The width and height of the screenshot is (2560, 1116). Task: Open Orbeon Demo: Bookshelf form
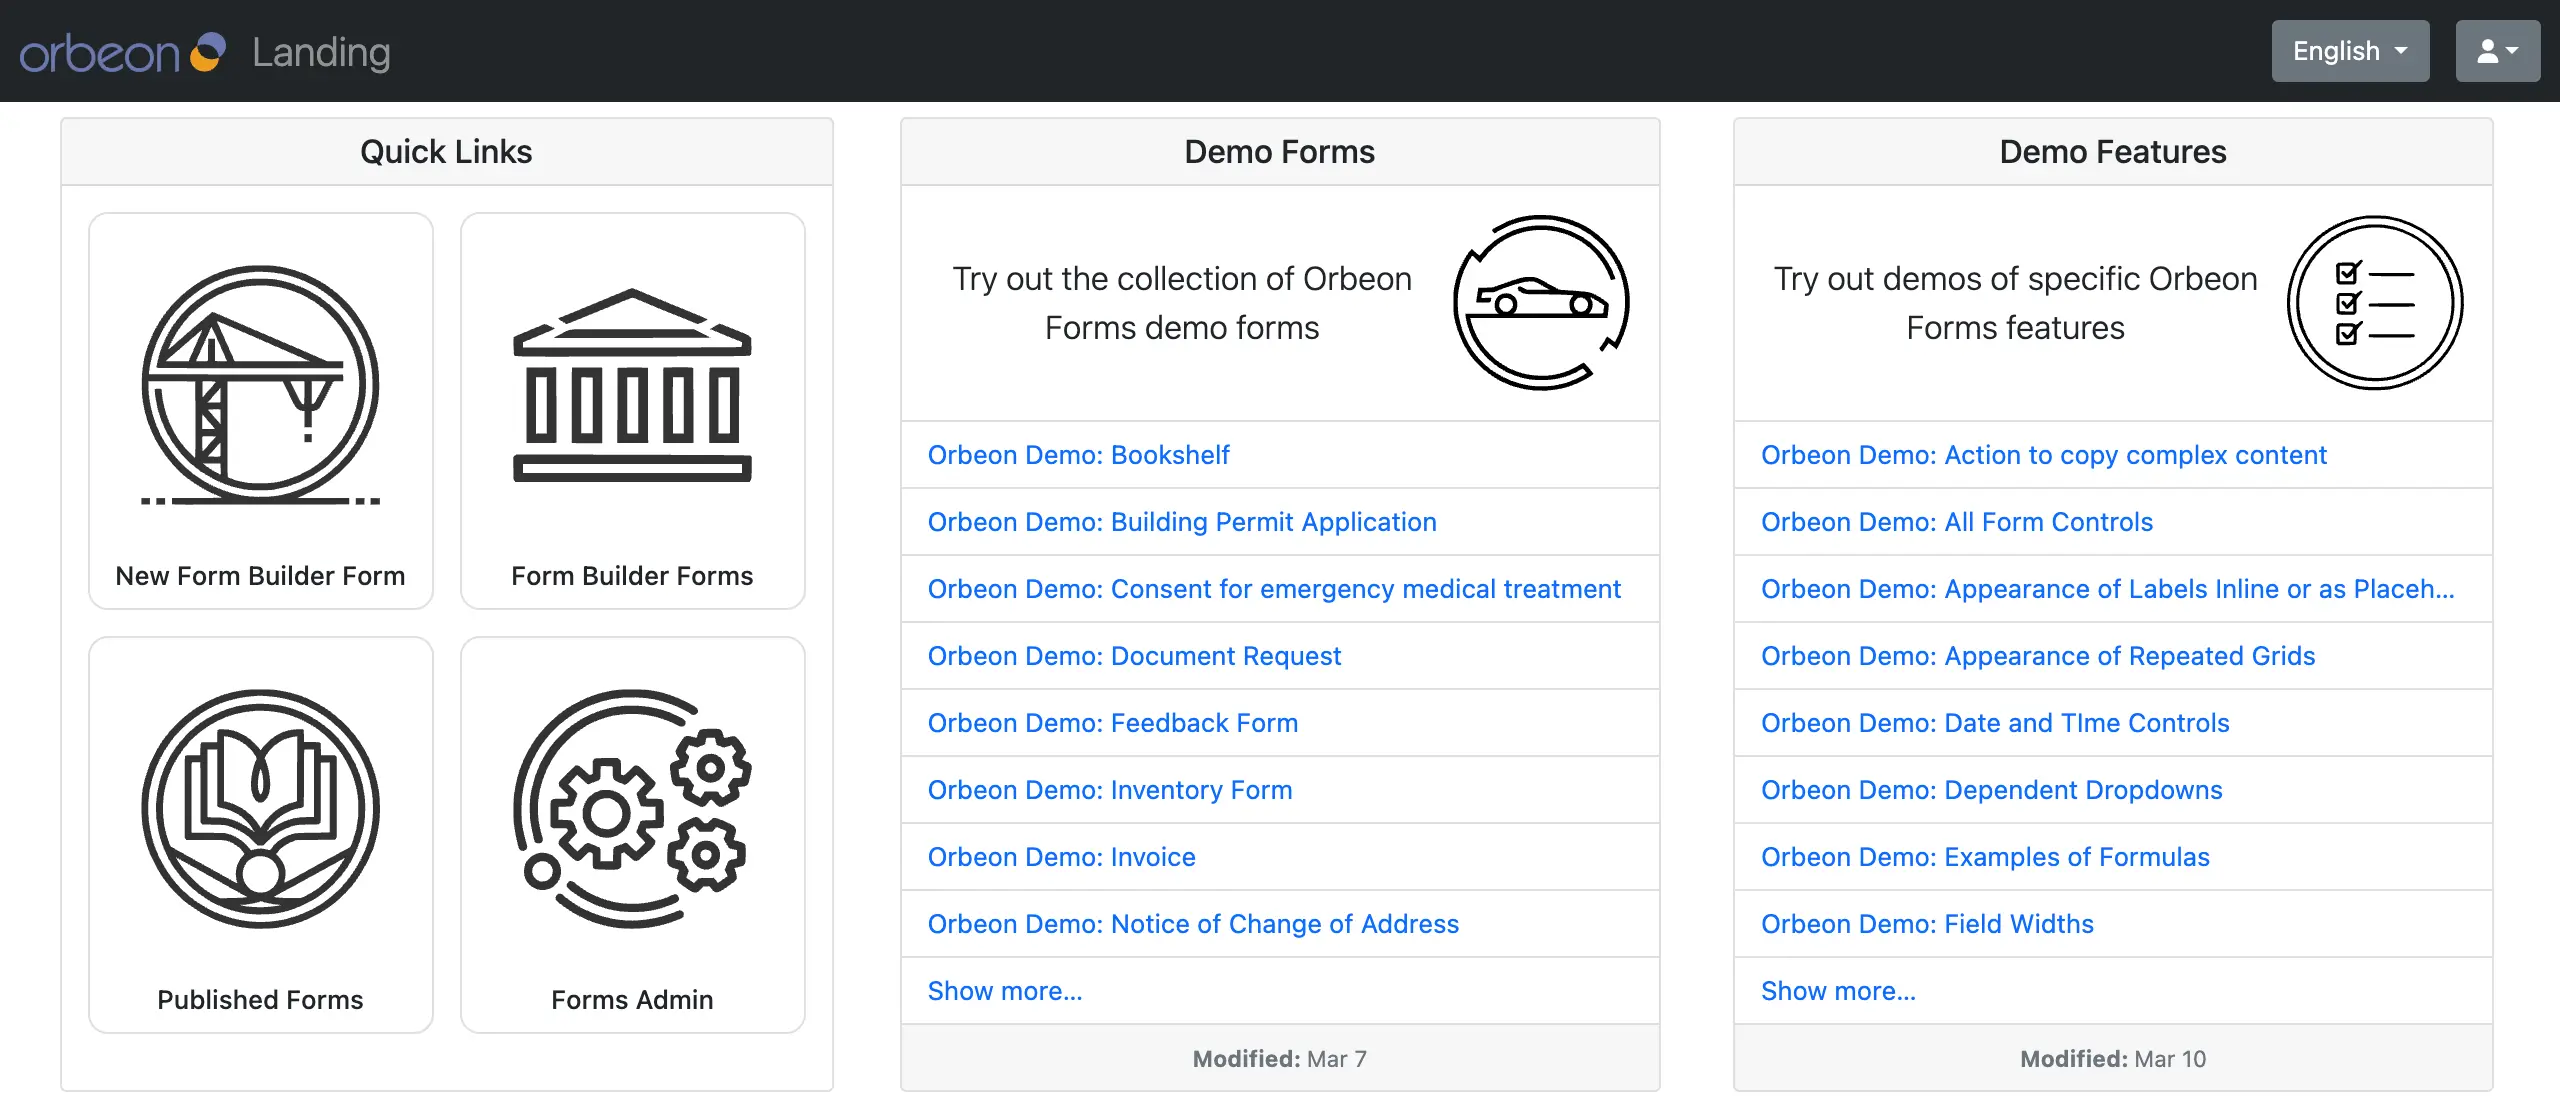pos(1078,455)
